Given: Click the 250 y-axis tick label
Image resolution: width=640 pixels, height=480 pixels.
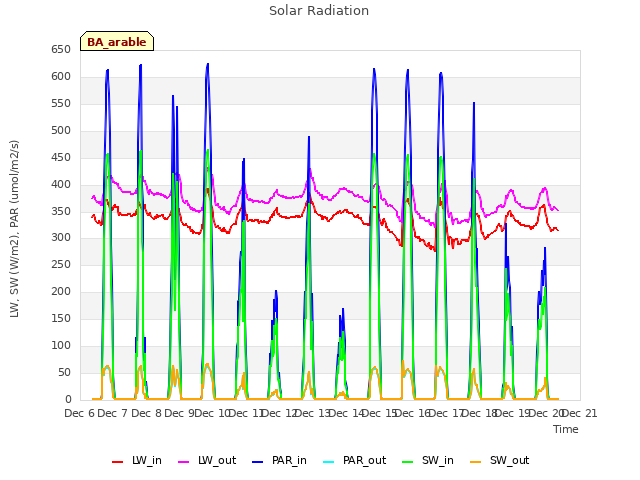Looking at the screenshot, I should pos(61,265).
